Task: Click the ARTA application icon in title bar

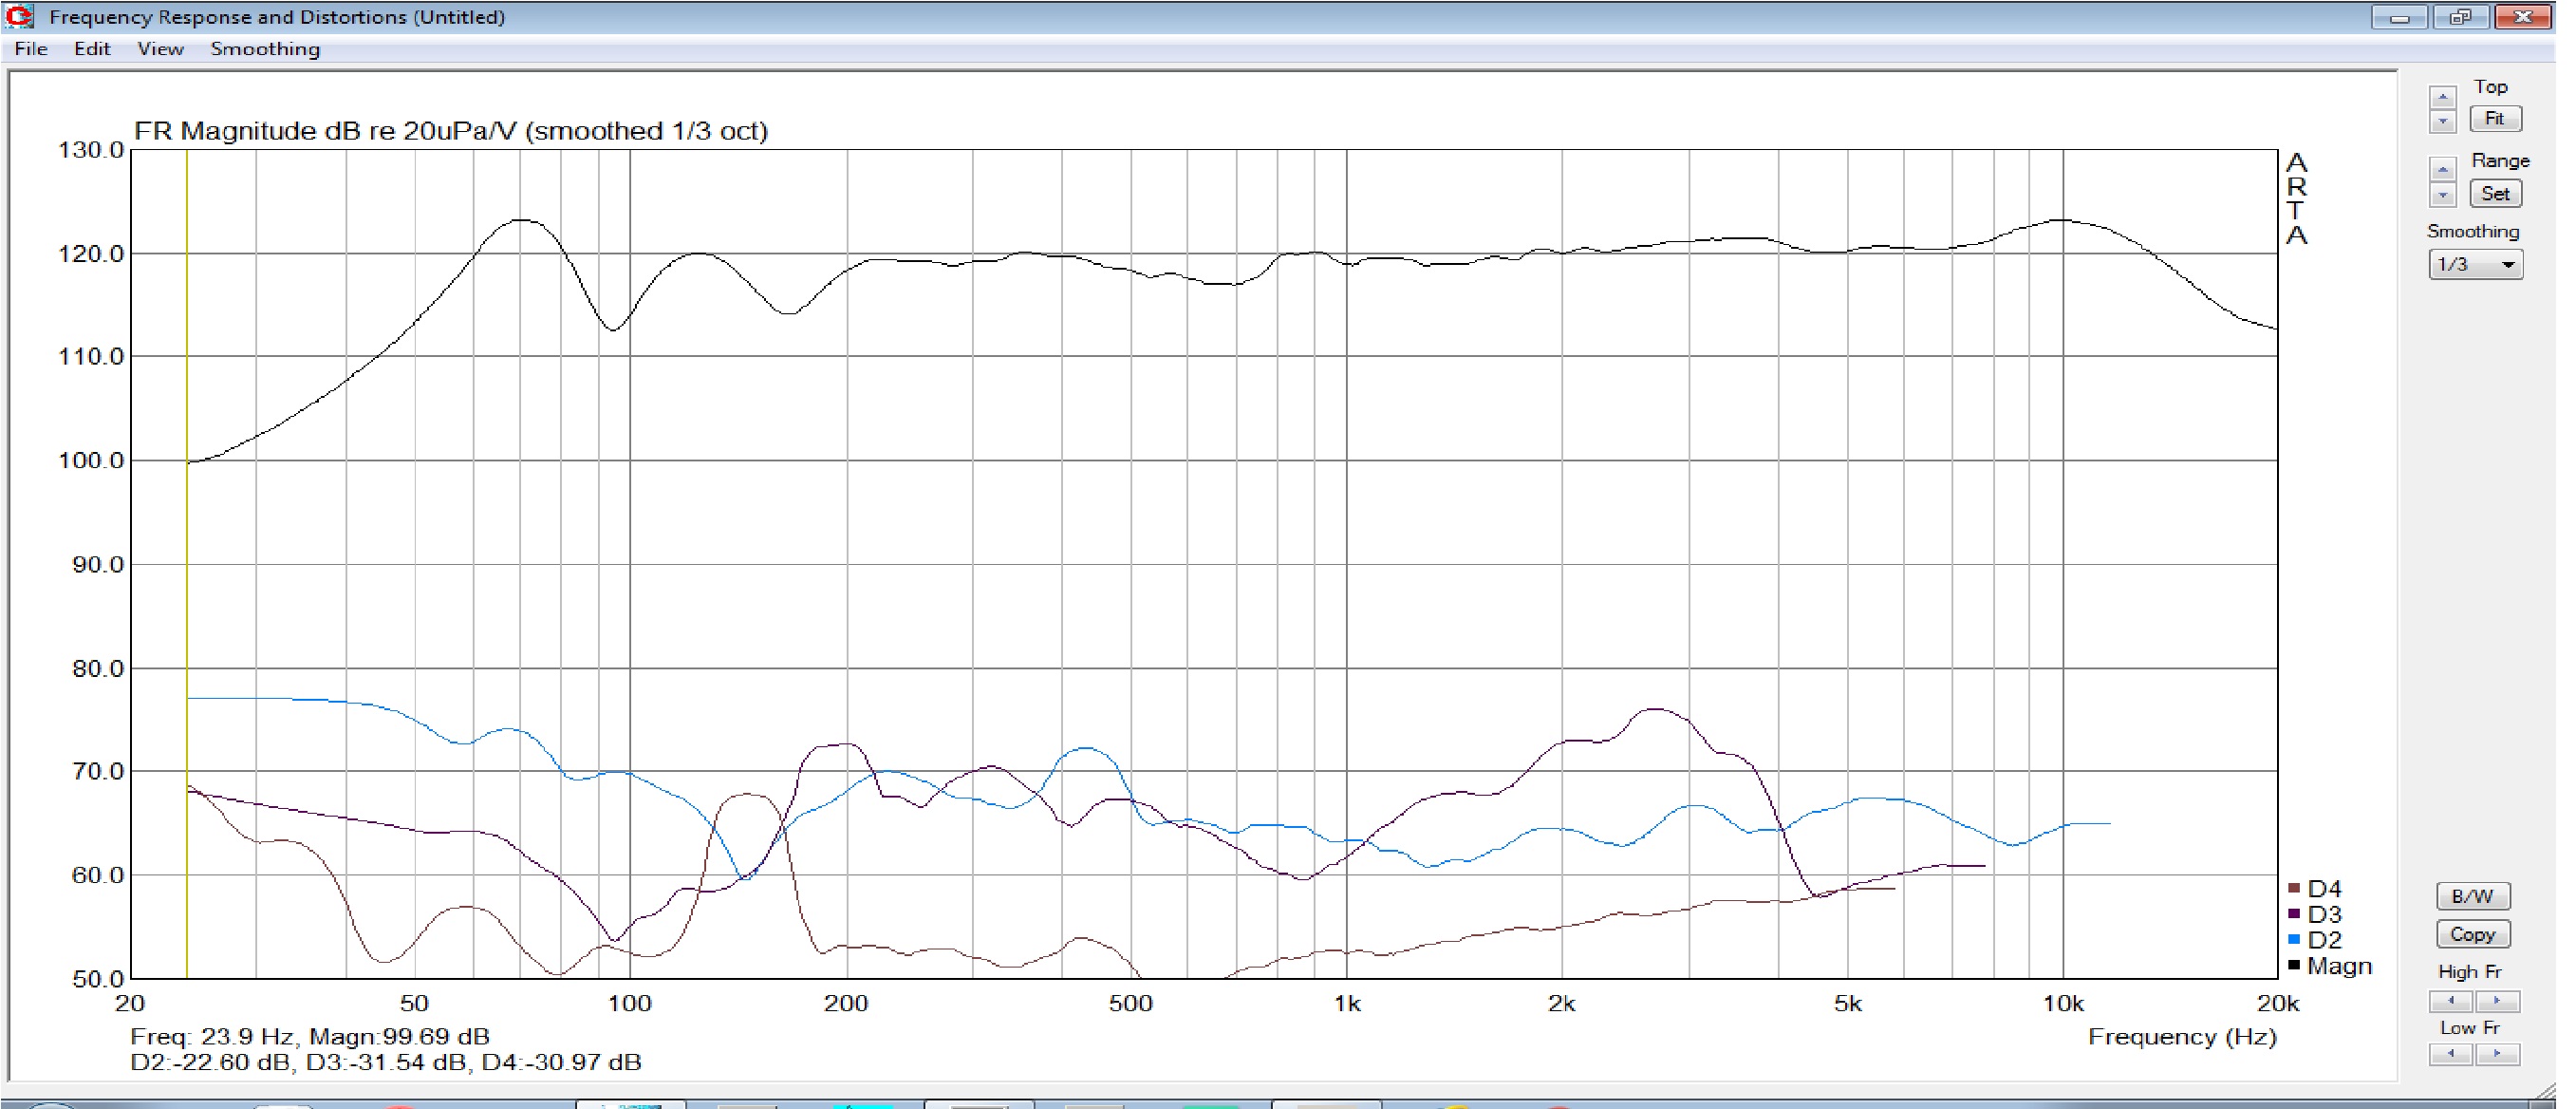Action: click(x=19, y=17)
